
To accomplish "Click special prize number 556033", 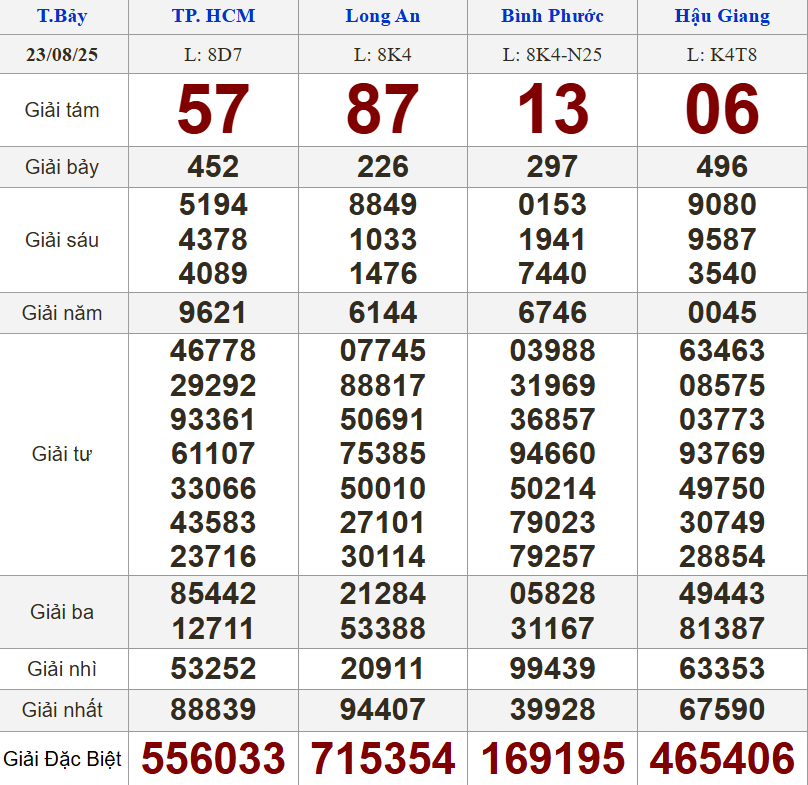I will [x=213, y=759].
